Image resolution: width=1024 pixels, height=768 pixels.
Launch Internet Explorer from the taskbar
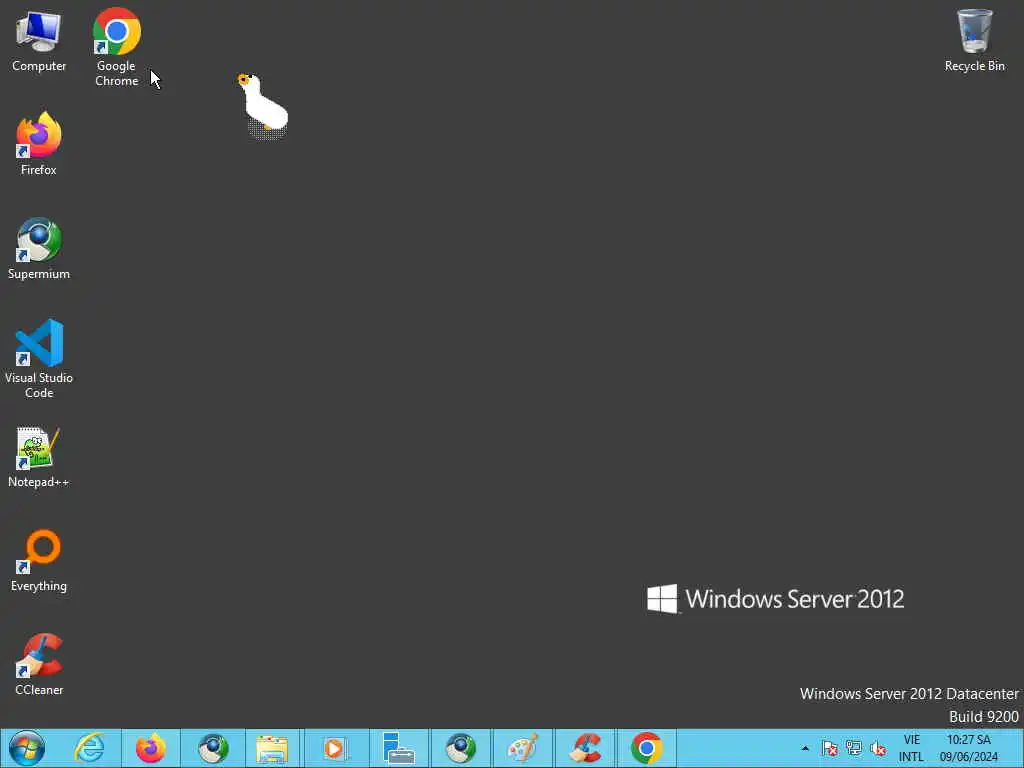point(89,748)
